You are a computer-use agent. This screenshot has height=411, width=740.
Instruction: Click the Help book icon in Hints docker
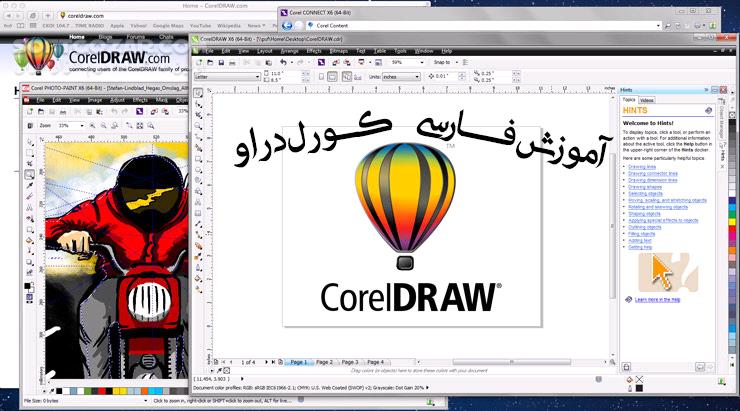point(708,110)
